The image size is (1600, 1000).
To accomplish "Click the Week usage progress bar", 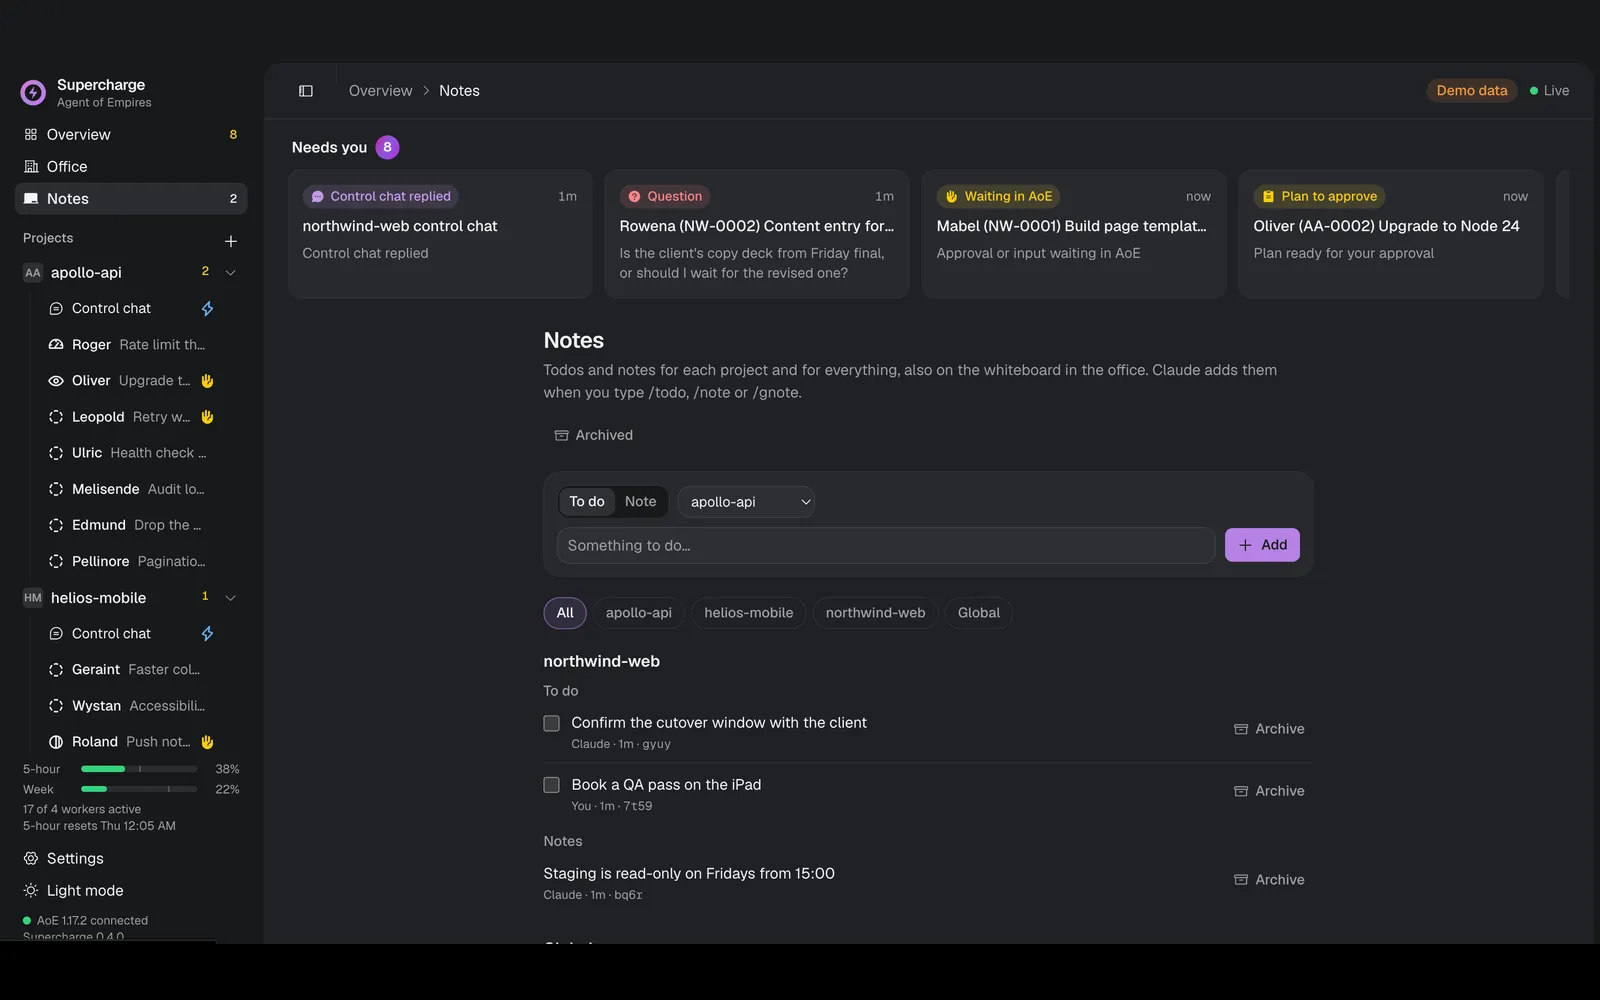I will (139, 789).
